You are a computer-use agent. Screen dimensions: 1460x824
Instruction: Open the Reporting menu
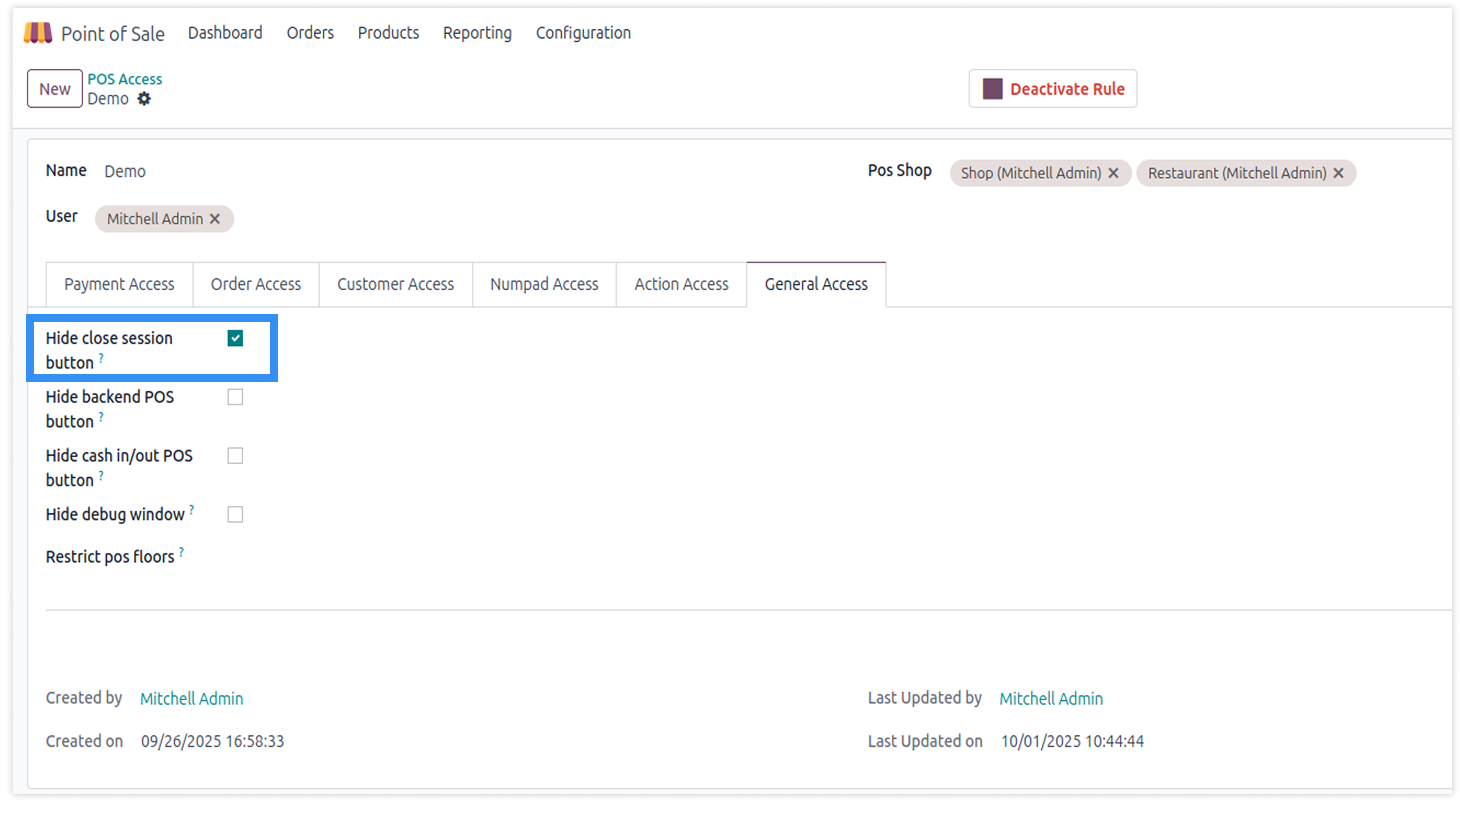[477, 33]
